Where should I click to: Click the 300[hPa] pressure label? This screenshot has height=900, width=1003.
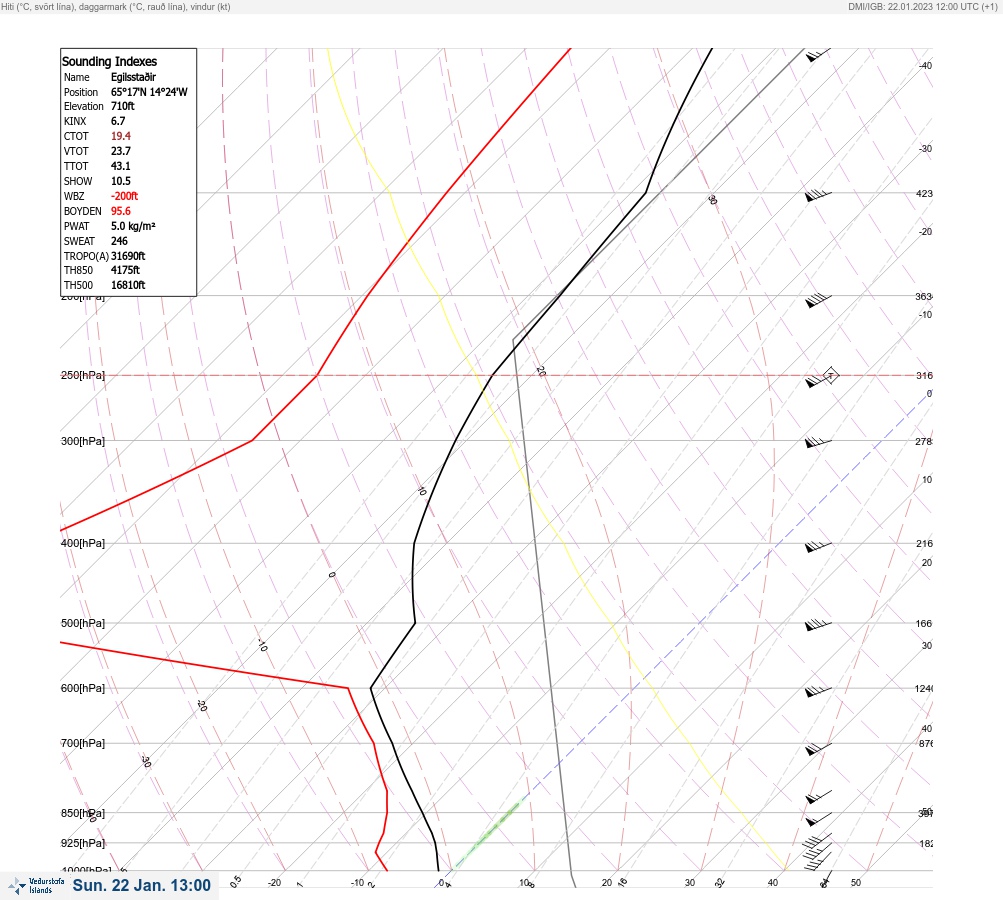click(83, 441)
